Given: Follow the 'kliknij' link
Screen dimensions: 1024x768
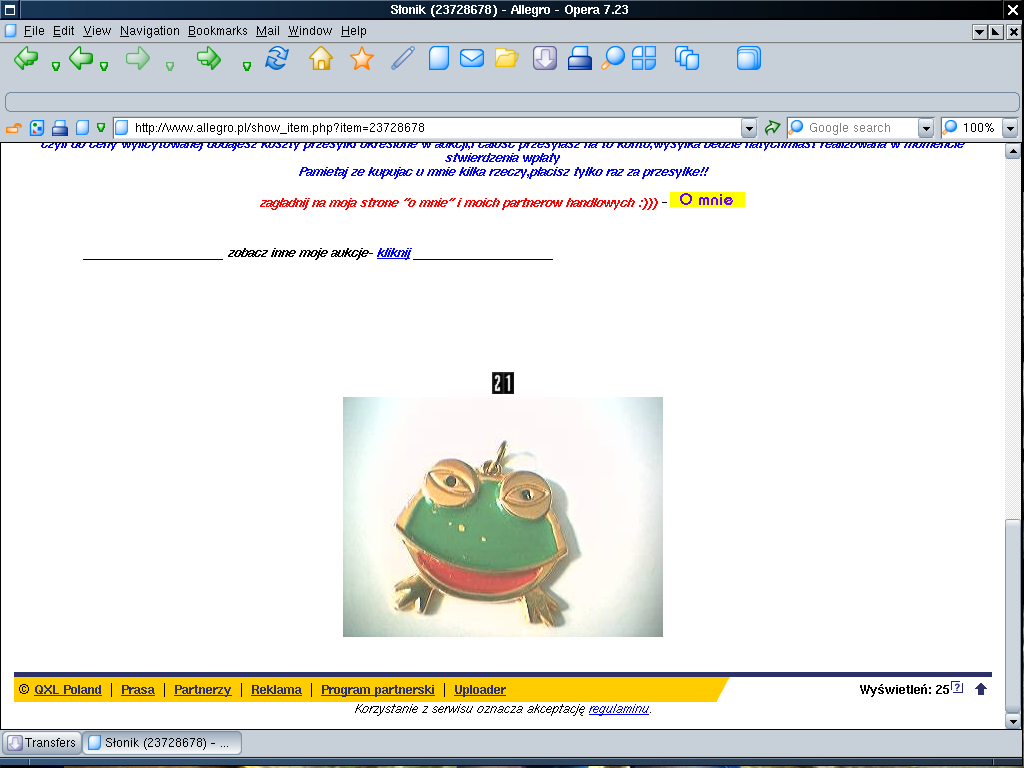Looking at the screenshot, I should click(394, 253).
